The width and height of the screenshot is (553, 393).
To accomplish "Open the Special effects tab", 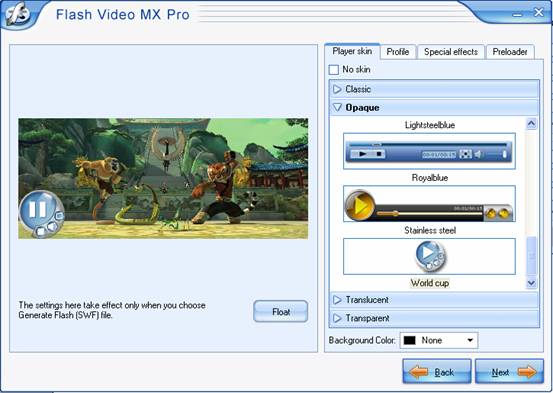I will tap(451, 52).
